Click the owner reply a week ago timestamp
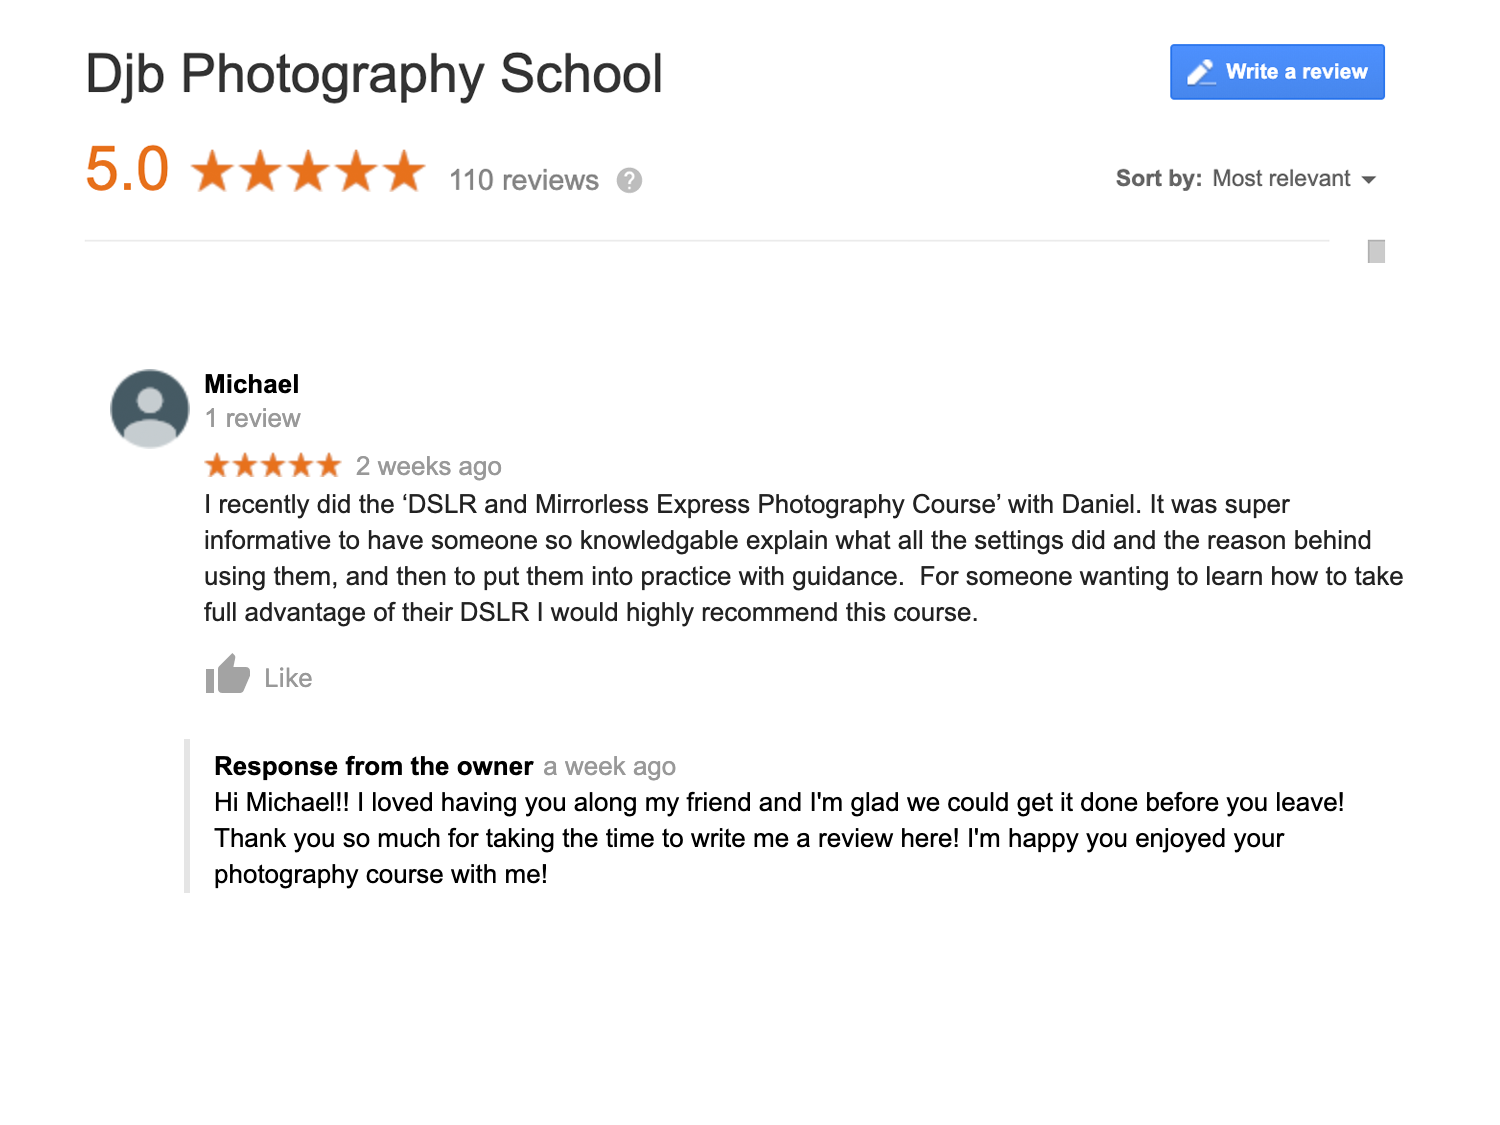This screenshot has height=1125, width=1500. pyautogui.click(x=610, y=766)
